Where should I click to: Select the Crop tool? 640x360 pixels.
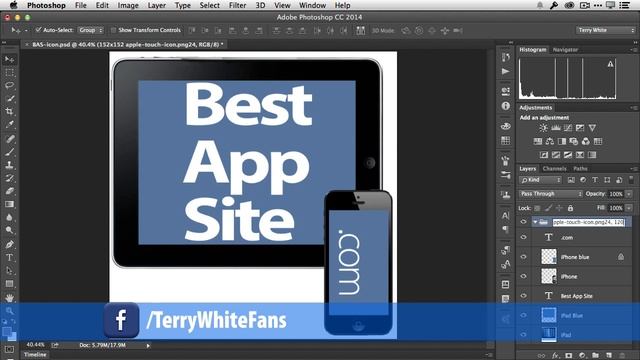pyautogui.click(x=9, y=111)
